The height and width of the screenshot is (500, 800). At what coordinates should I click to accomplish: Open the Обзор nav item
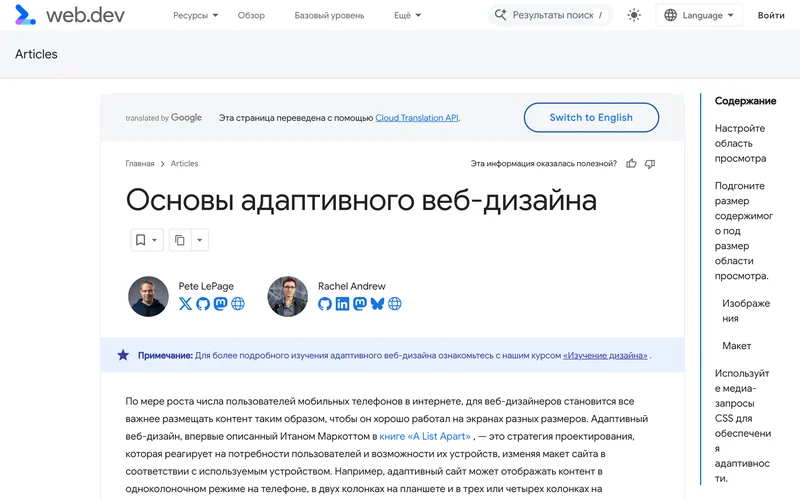click(x=251, y=15)
